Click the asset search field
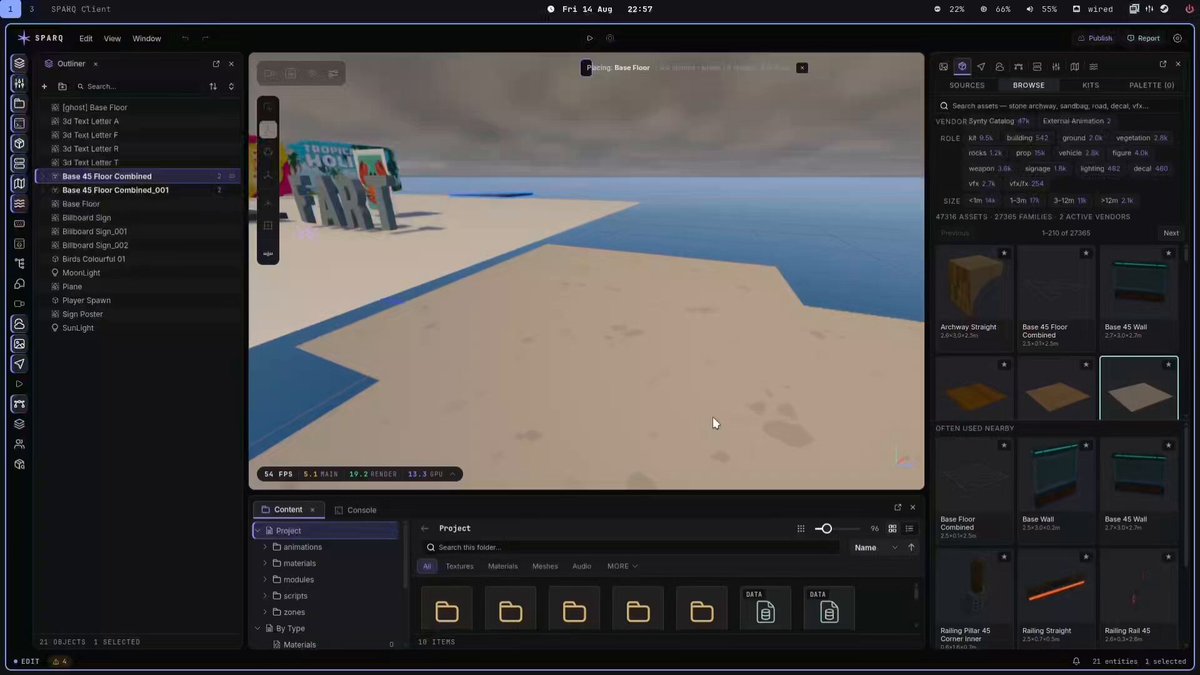1200x675 pixels. [x=1058, y=105]
